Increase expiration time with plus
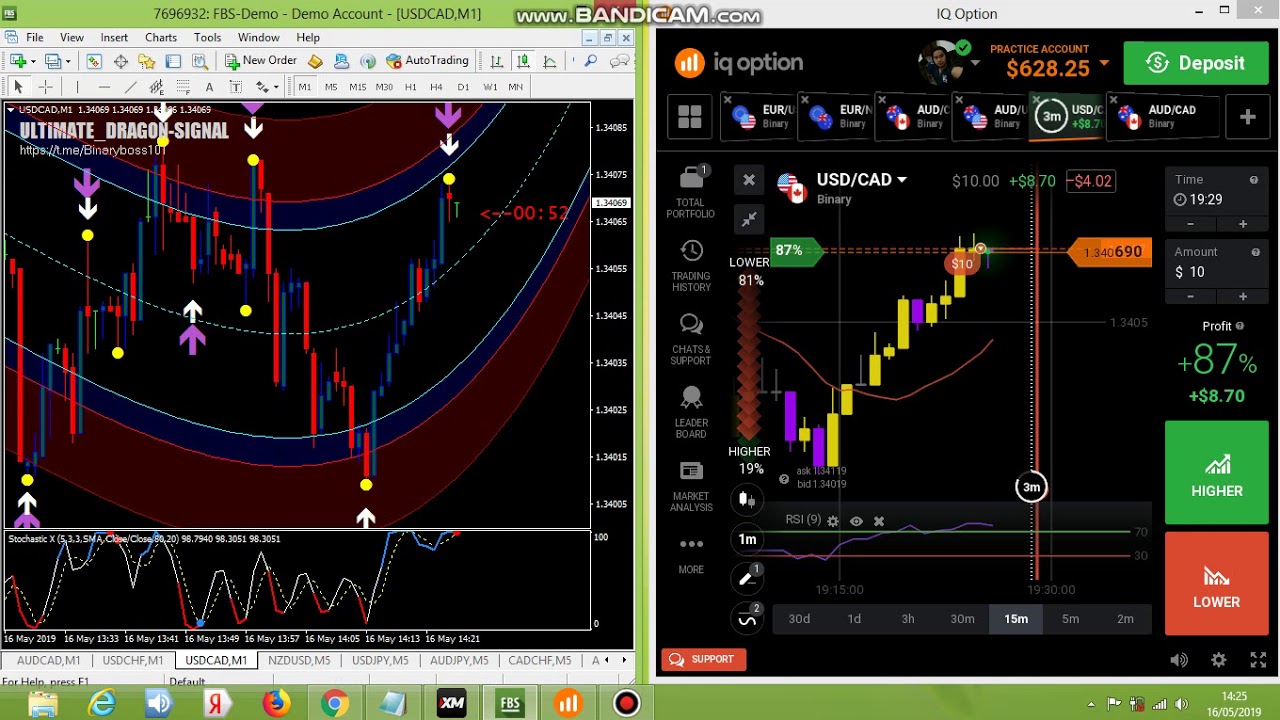 point(1243,224)
